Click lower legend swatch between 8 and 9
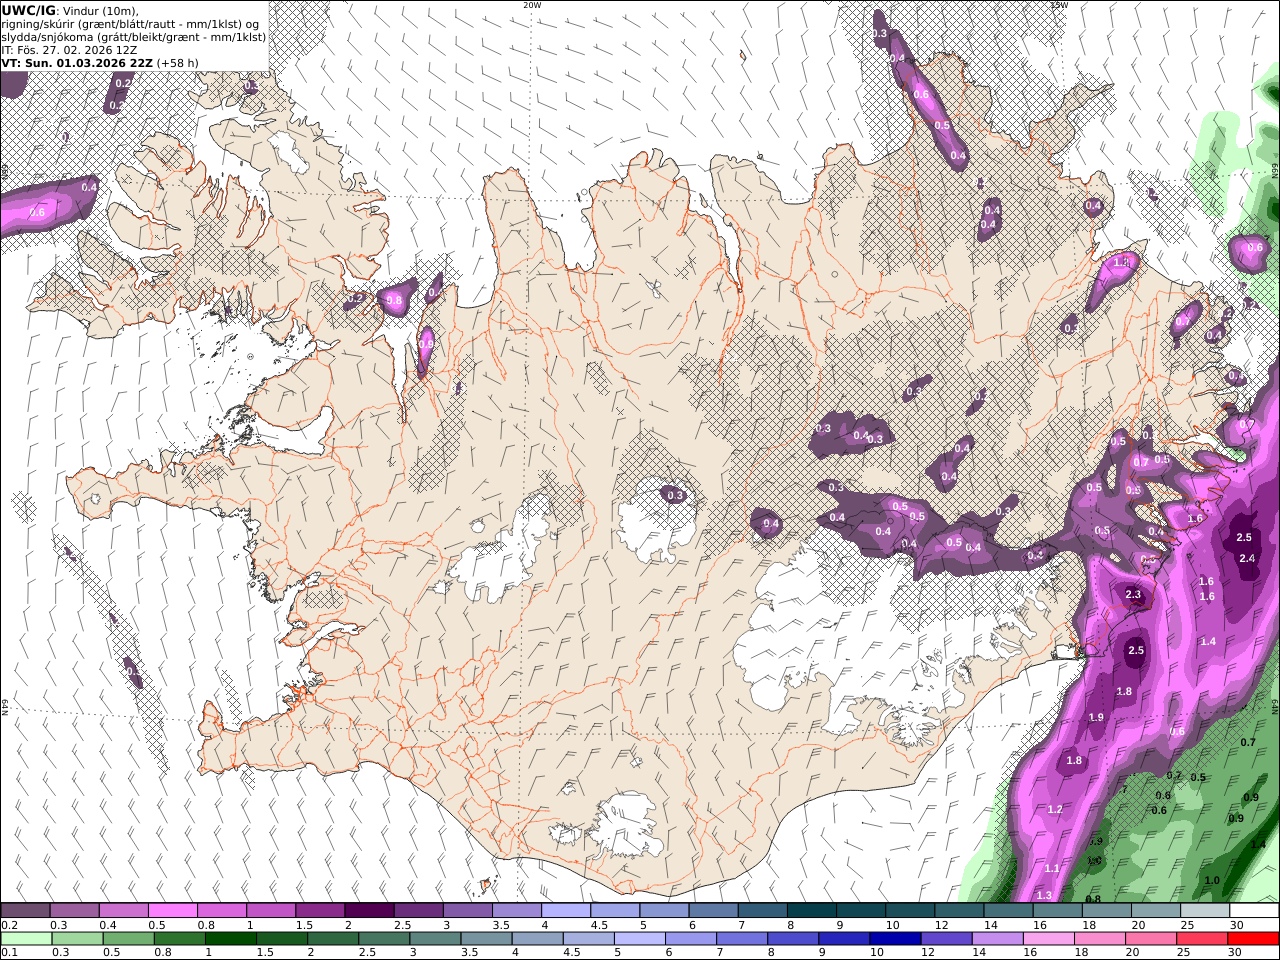The image size is (1280, 960). (x=792, y=939)
